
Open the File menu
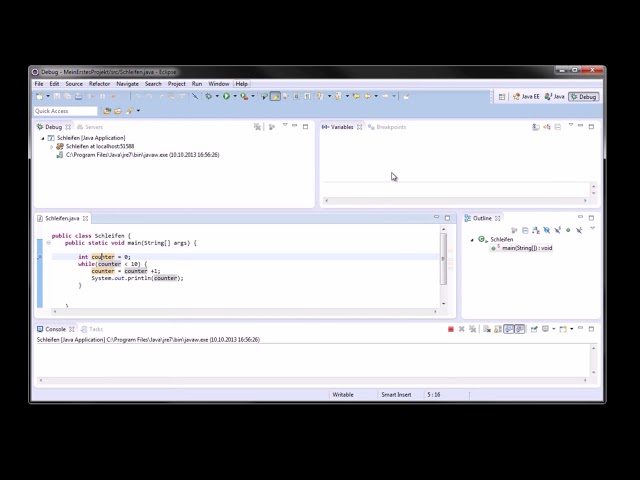click(x=39, y=84)
